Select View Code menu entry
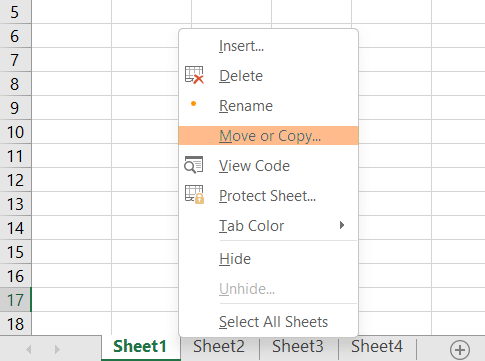The height and width of the screenshot is (361, 485). coord(268,166)
